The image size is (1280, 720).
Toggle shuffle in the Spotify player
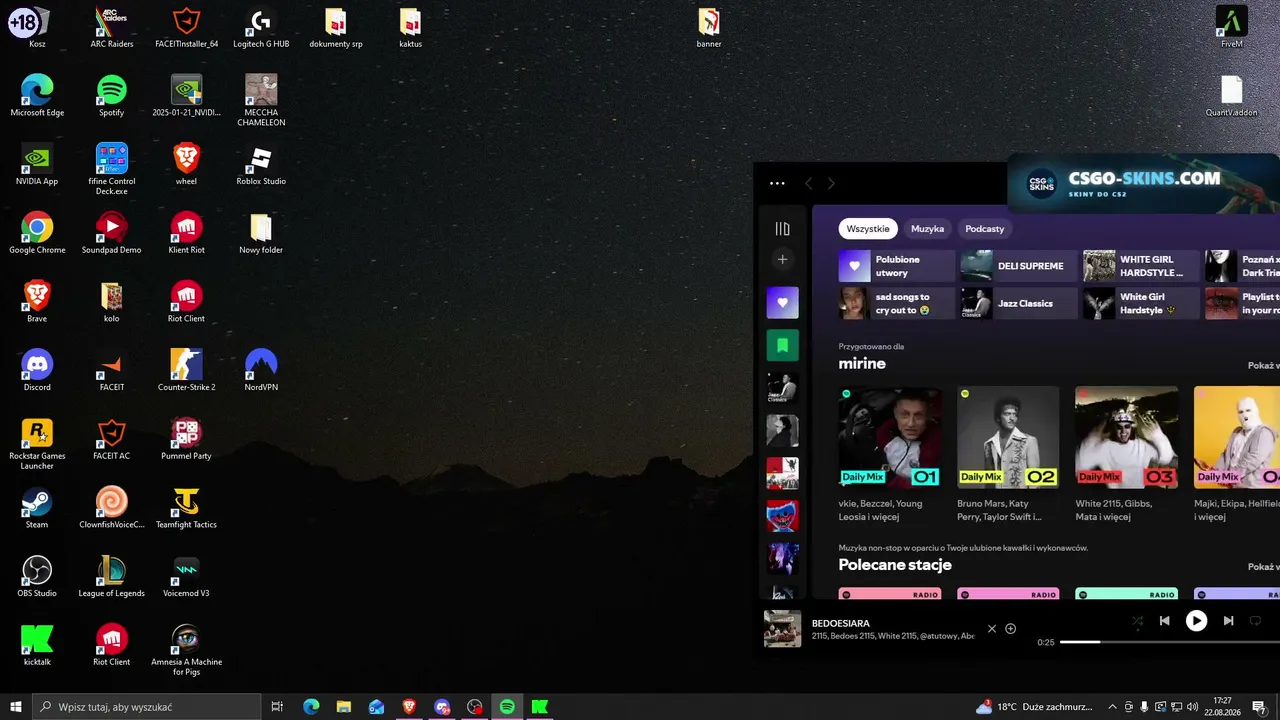click(x=1137, y=621)
